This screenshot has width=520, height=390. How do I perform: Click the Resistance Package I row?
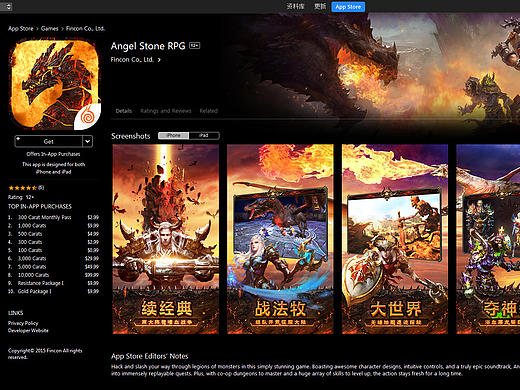click(53, 283)
